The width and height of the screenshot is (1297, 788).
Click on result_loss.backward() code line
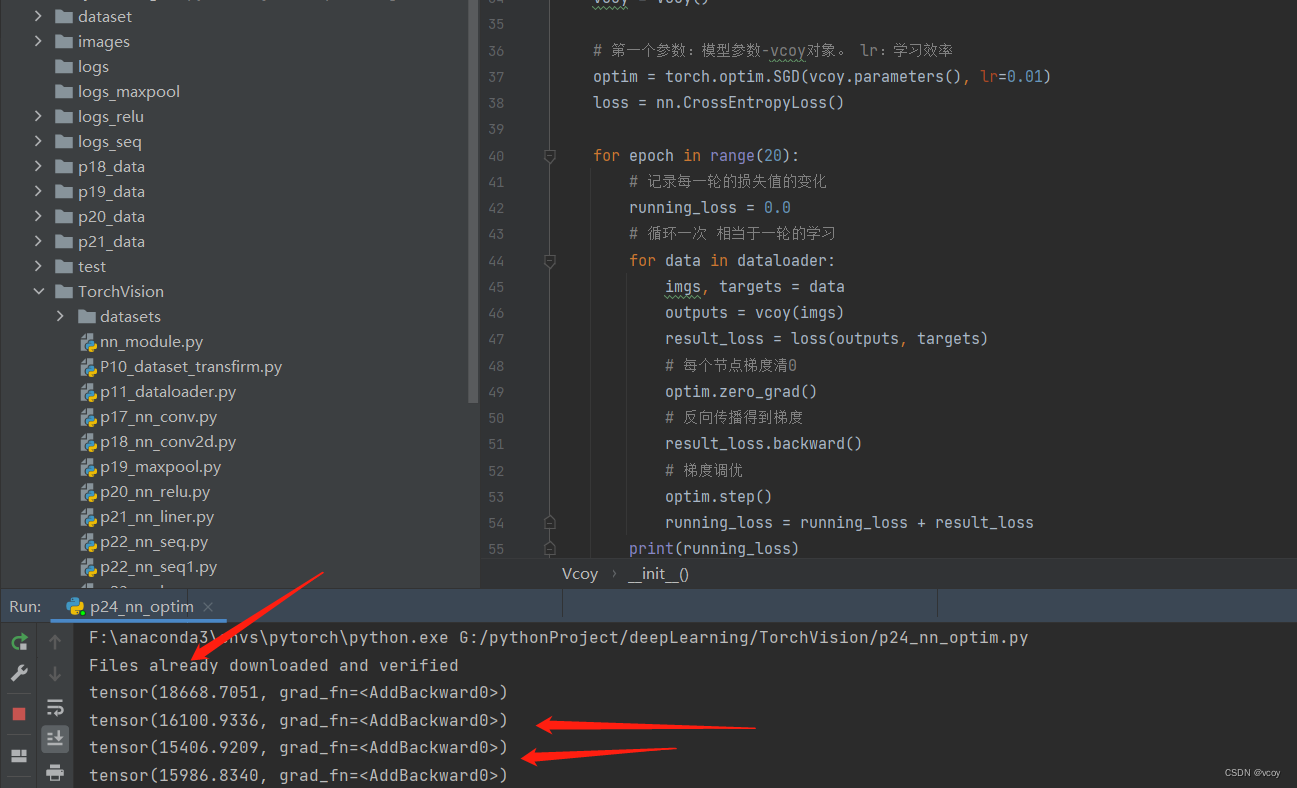point(763,443)
